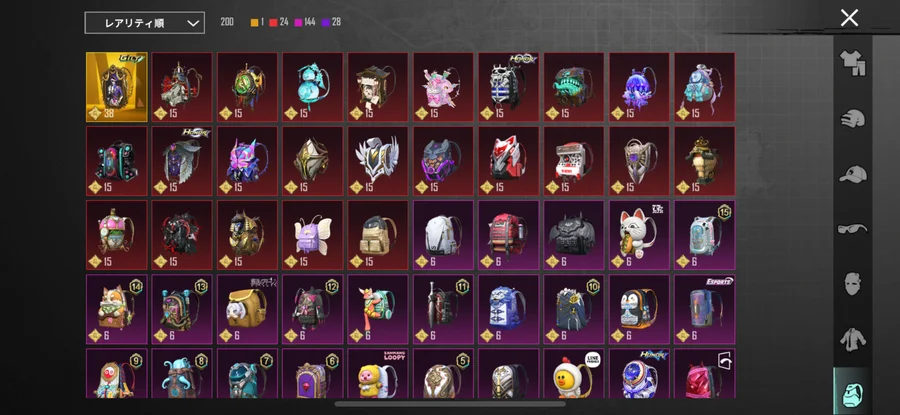Open the outfit set category icon
Viewport: 900px width, 415px height.
pyautogui.click(x=853, y=63)
